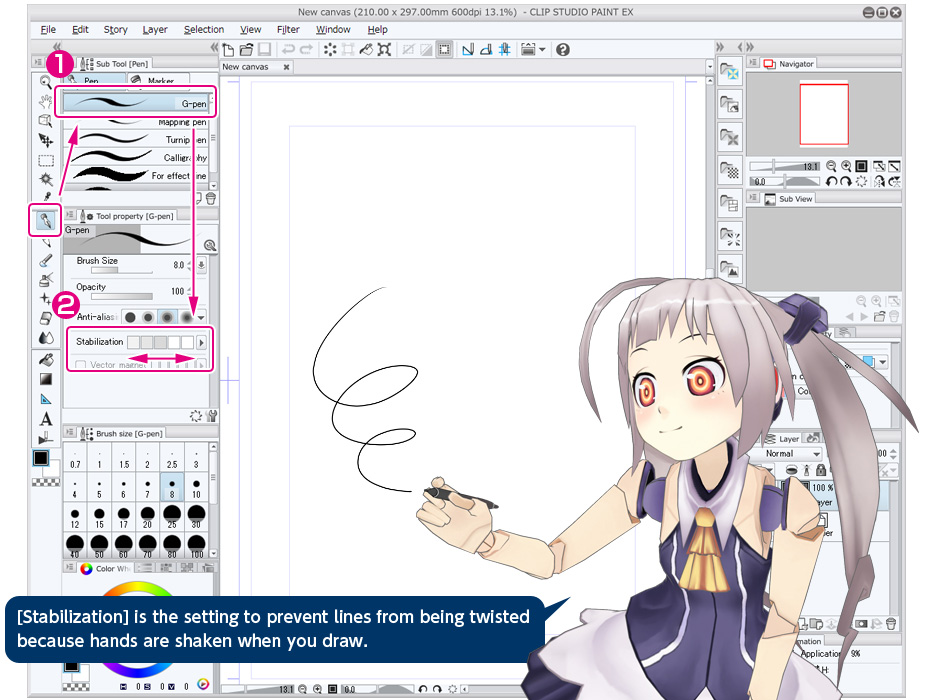The height and width of the screenshot is (700, 932).
Task: Select the strongest Anti-aliasing option
Action: [187, 317]
